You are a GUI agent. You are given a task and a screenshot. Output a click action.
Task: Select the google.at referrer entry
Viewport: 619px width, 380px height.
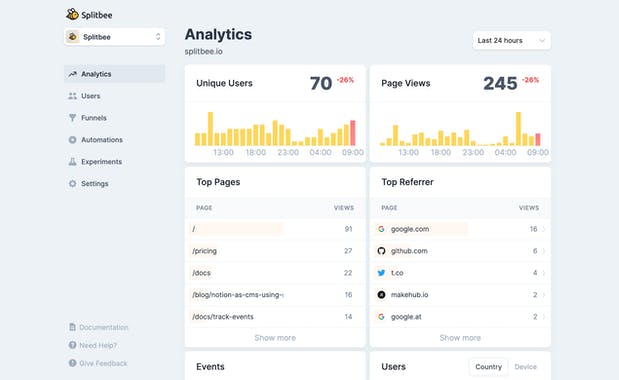460,316
